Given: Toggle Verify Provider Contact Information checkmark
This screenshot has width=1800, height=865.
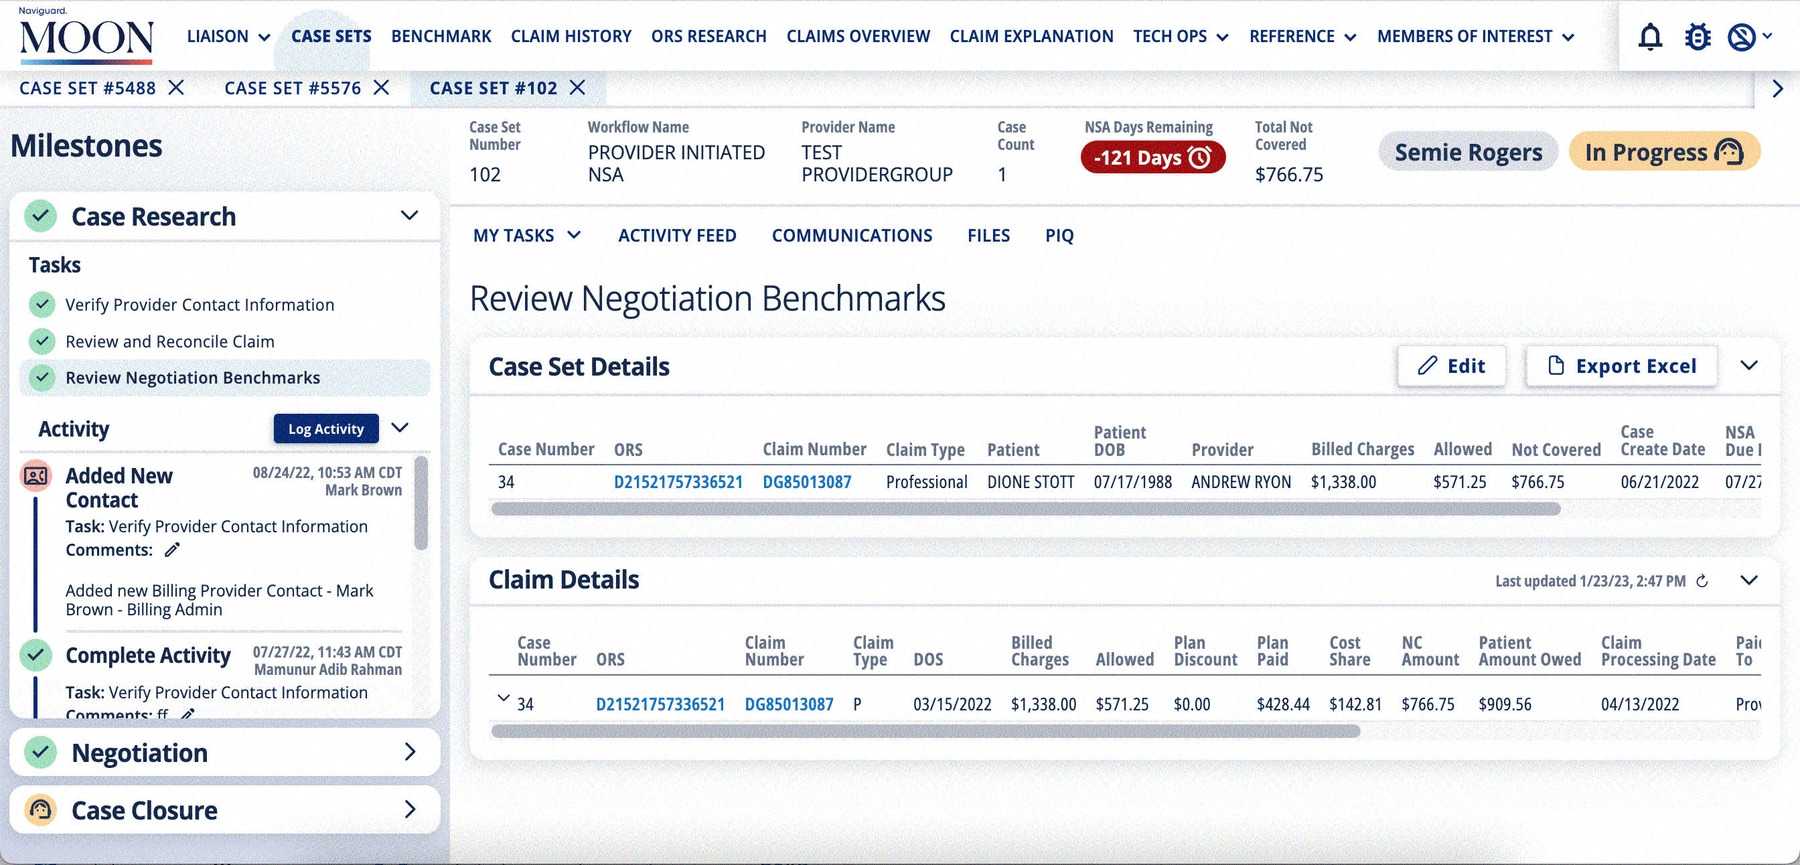Looking at the screenshot, I should click(42, 304).
